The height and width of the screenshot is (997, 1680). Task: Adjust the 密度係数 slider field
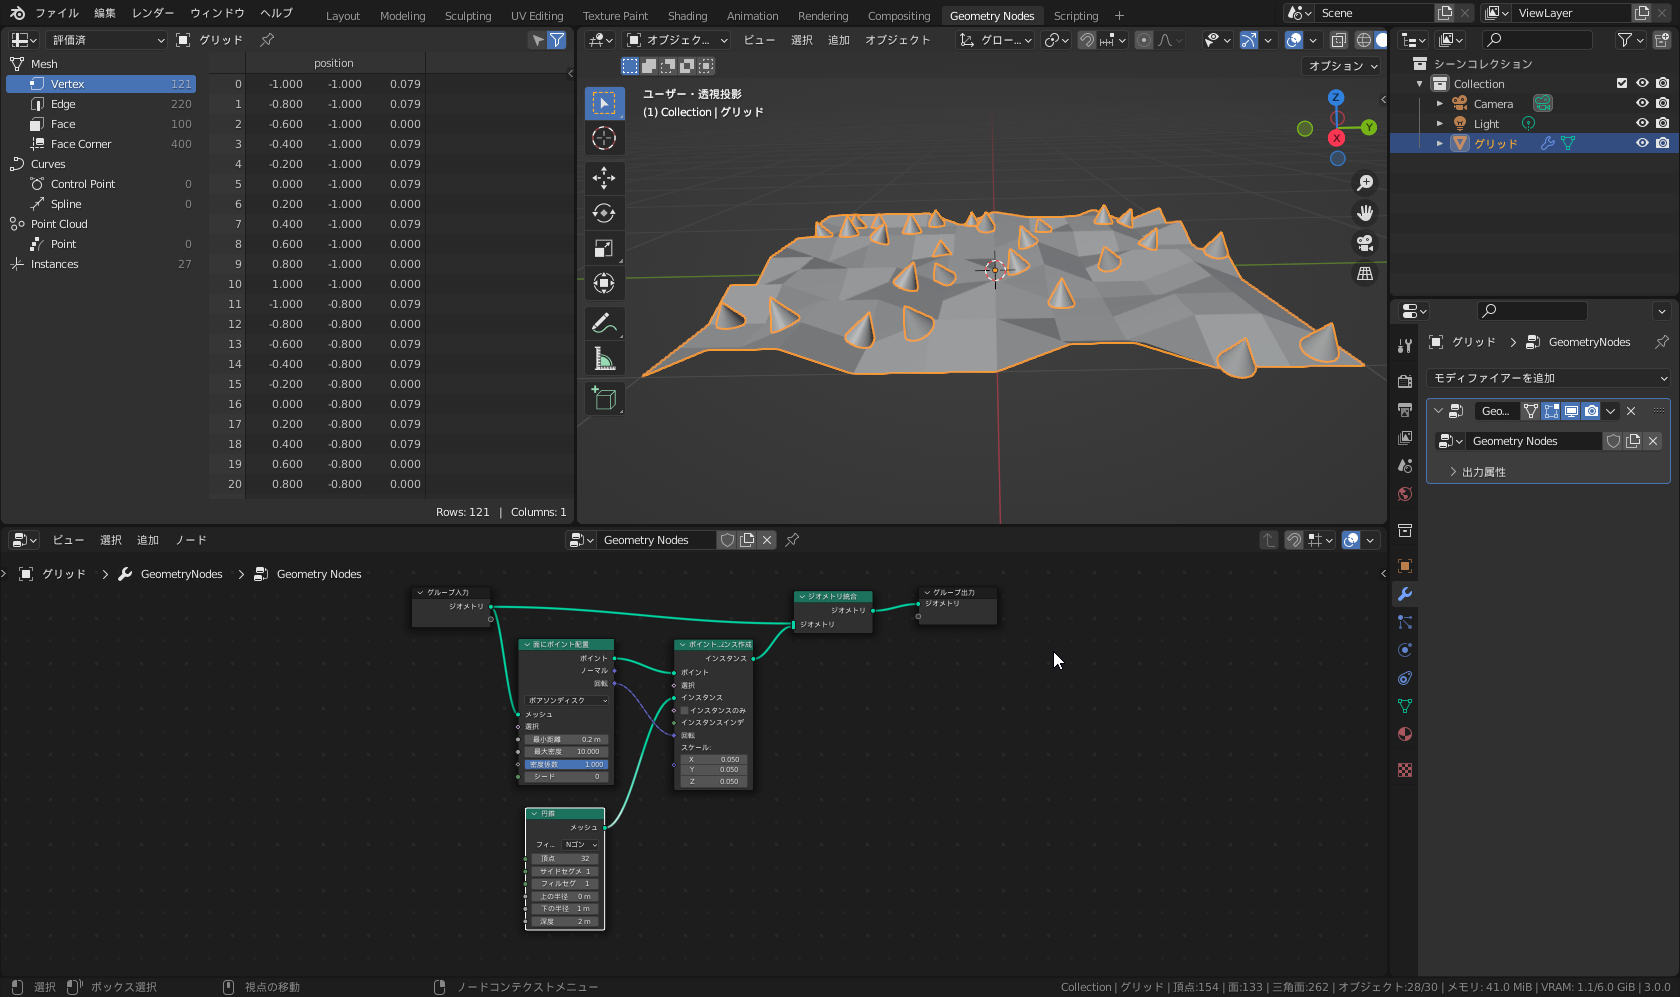[566, 764]
